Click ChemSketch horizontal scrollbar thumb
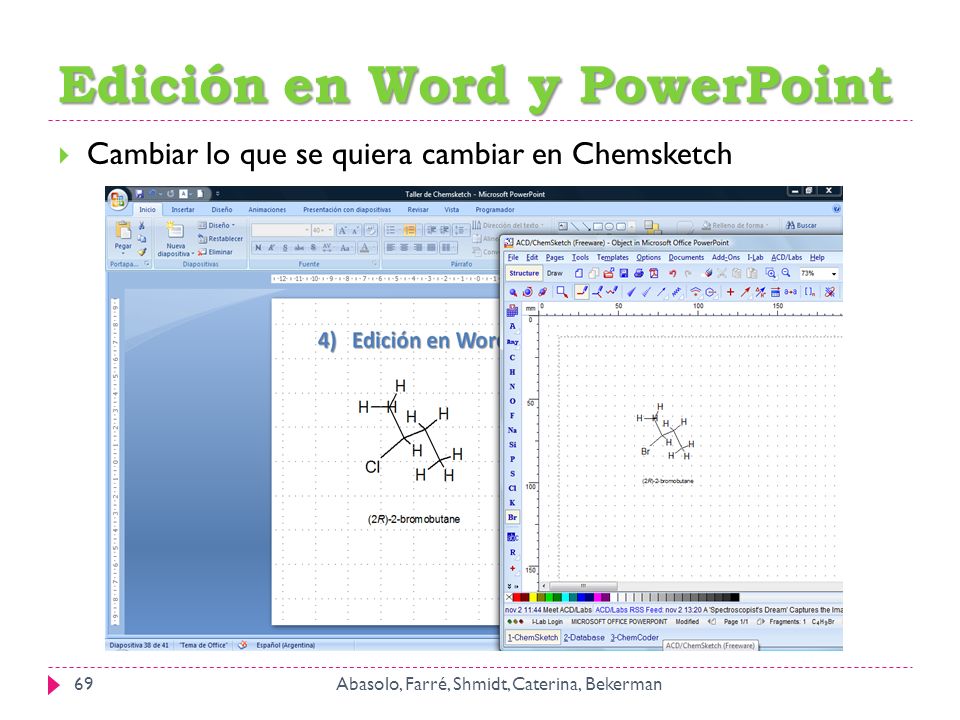This screenshot has height=720, width=960. 583,586
